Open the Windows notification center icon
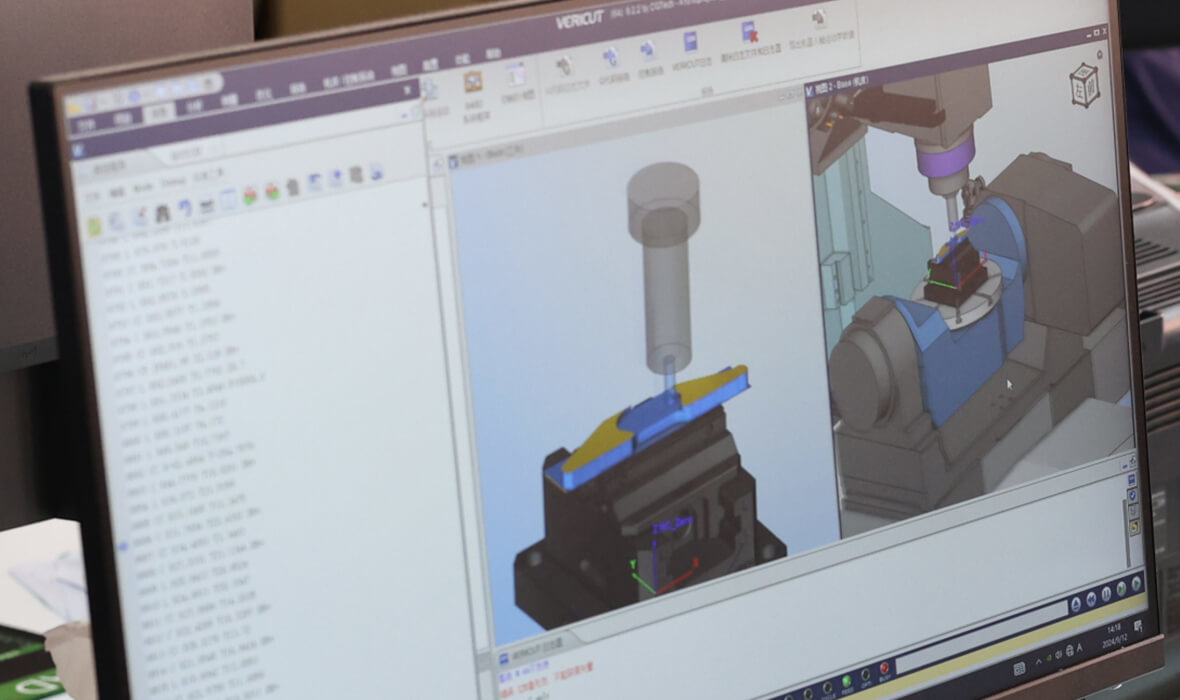Screen dimensions: 1180x700 (x=1138, y=626)
